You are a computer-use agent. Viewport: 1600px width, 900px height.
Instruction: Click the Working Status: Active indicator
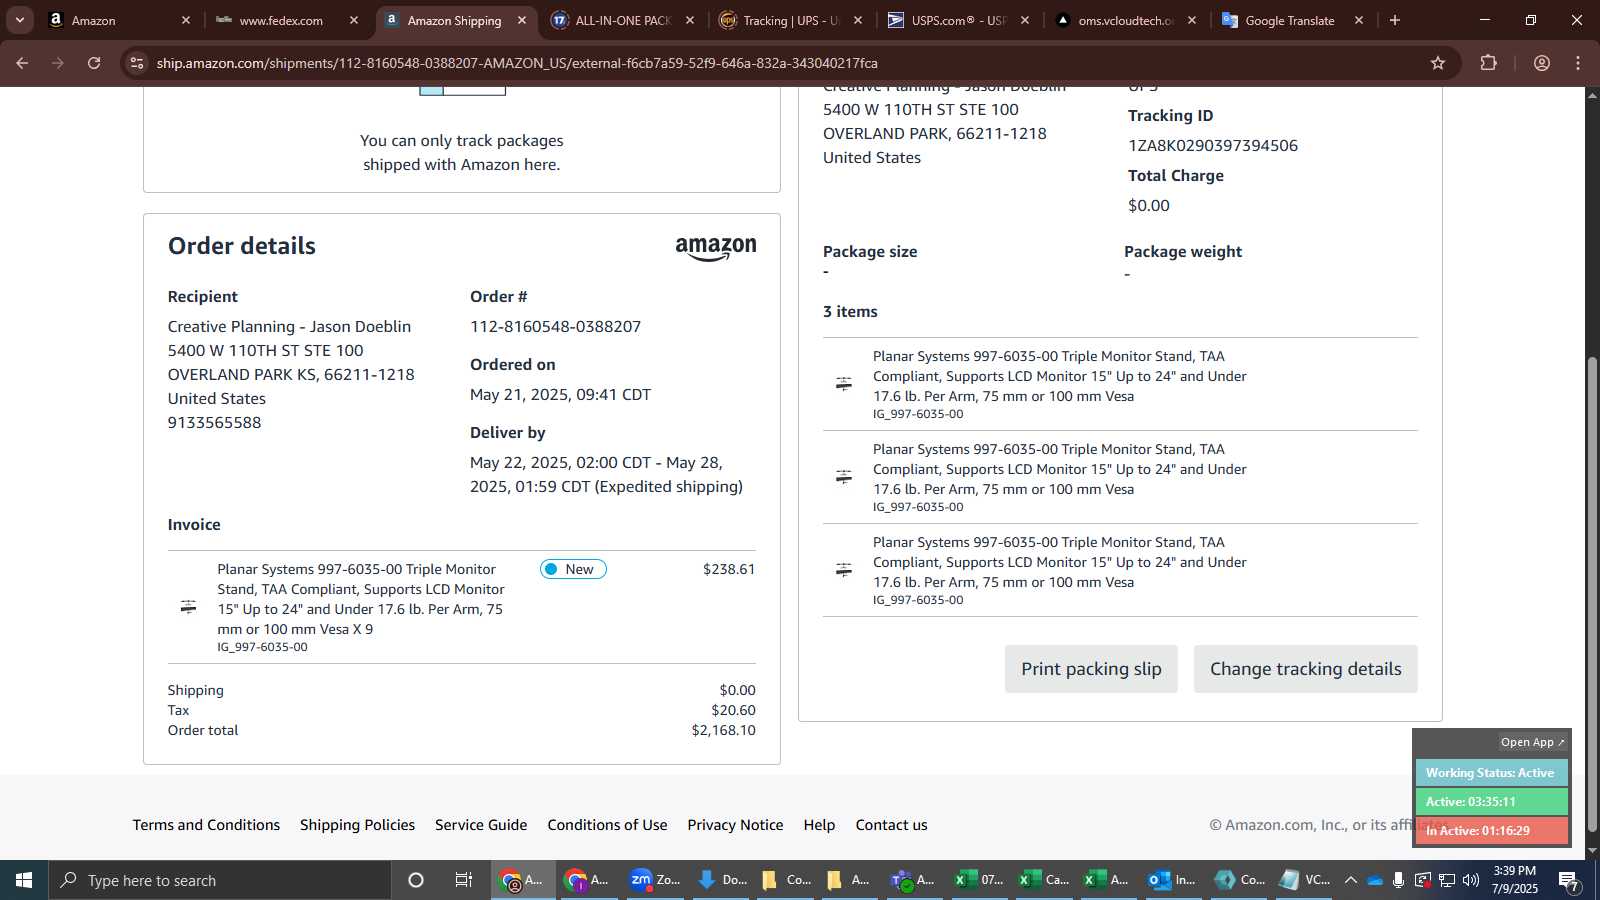(x=1491, y=773)
